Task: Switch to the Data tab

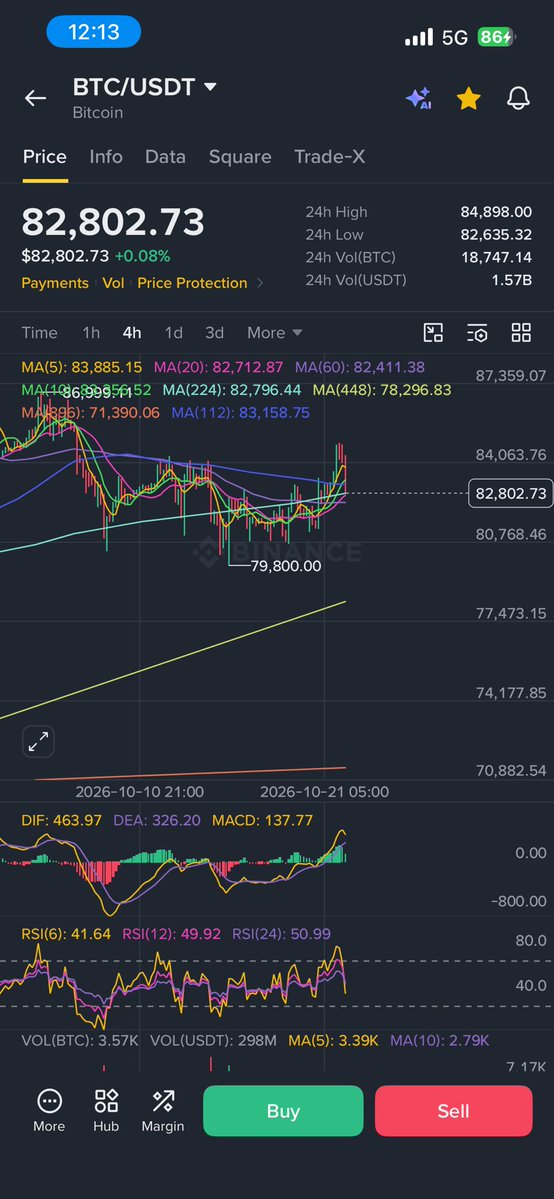Action: 165,157
